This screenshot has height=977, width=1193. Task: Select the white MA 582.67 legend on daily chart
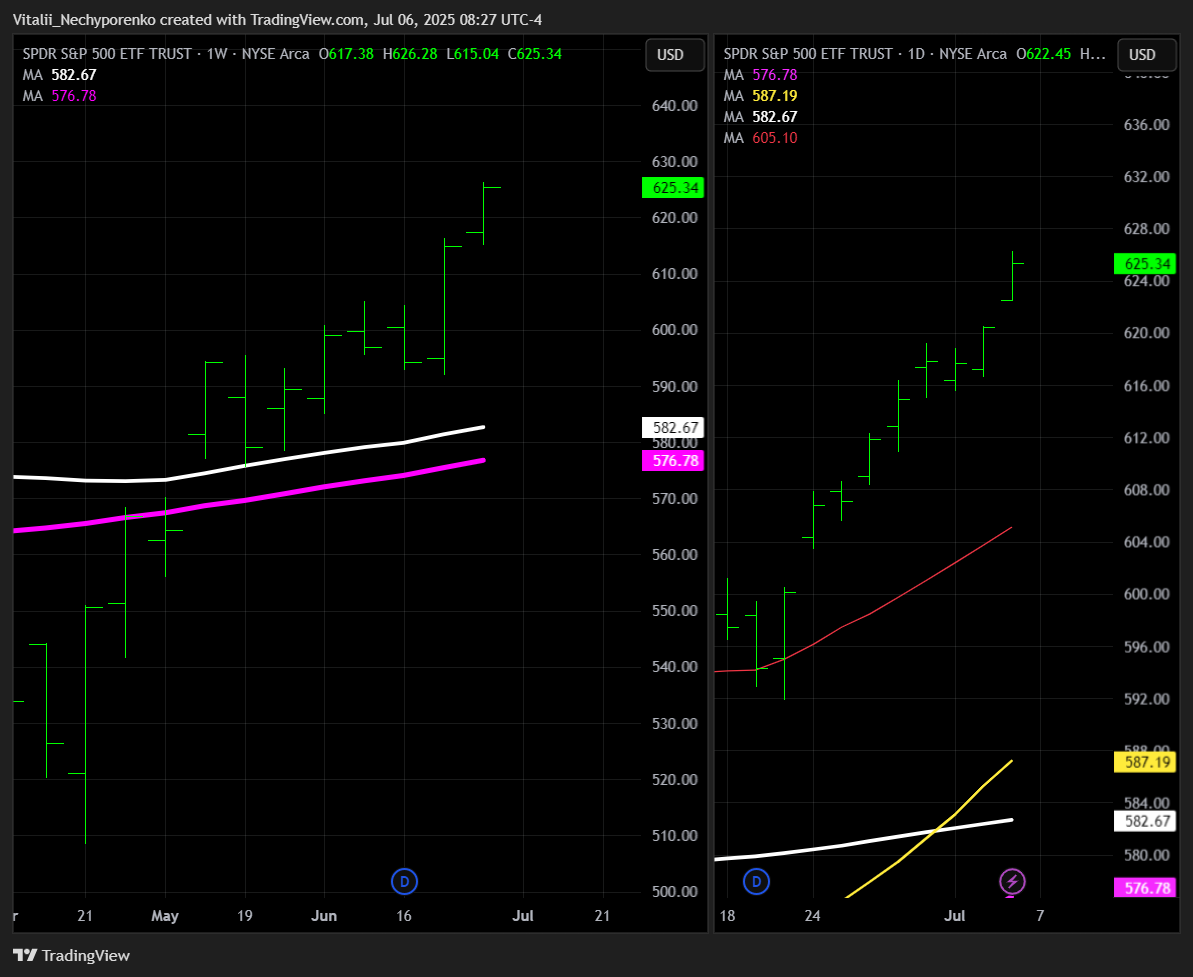760,116
